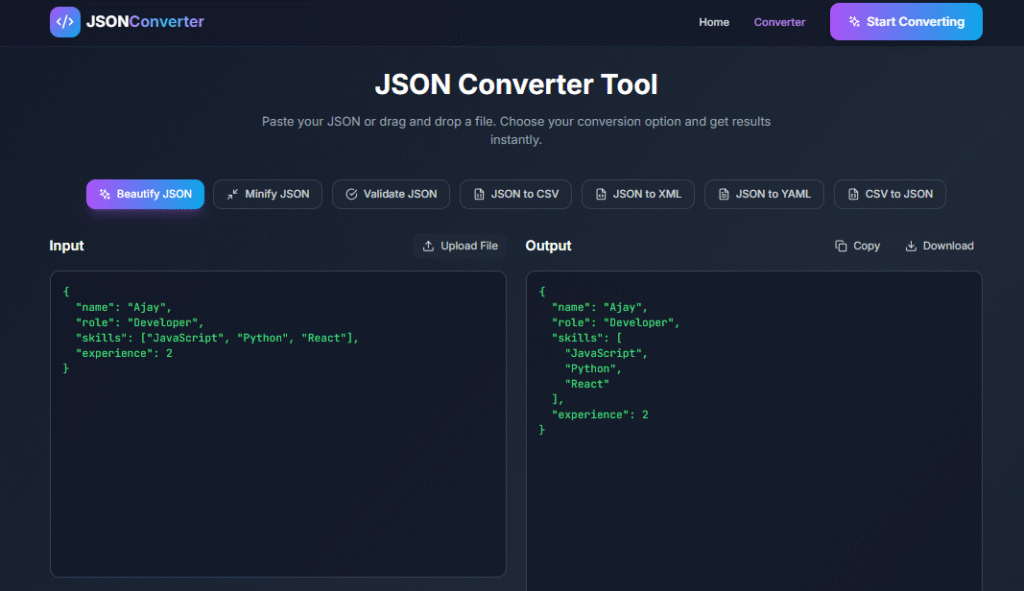
Task: Click the copy icon above the Output panel
Action: pyautogui.click(x=840, y=245)
